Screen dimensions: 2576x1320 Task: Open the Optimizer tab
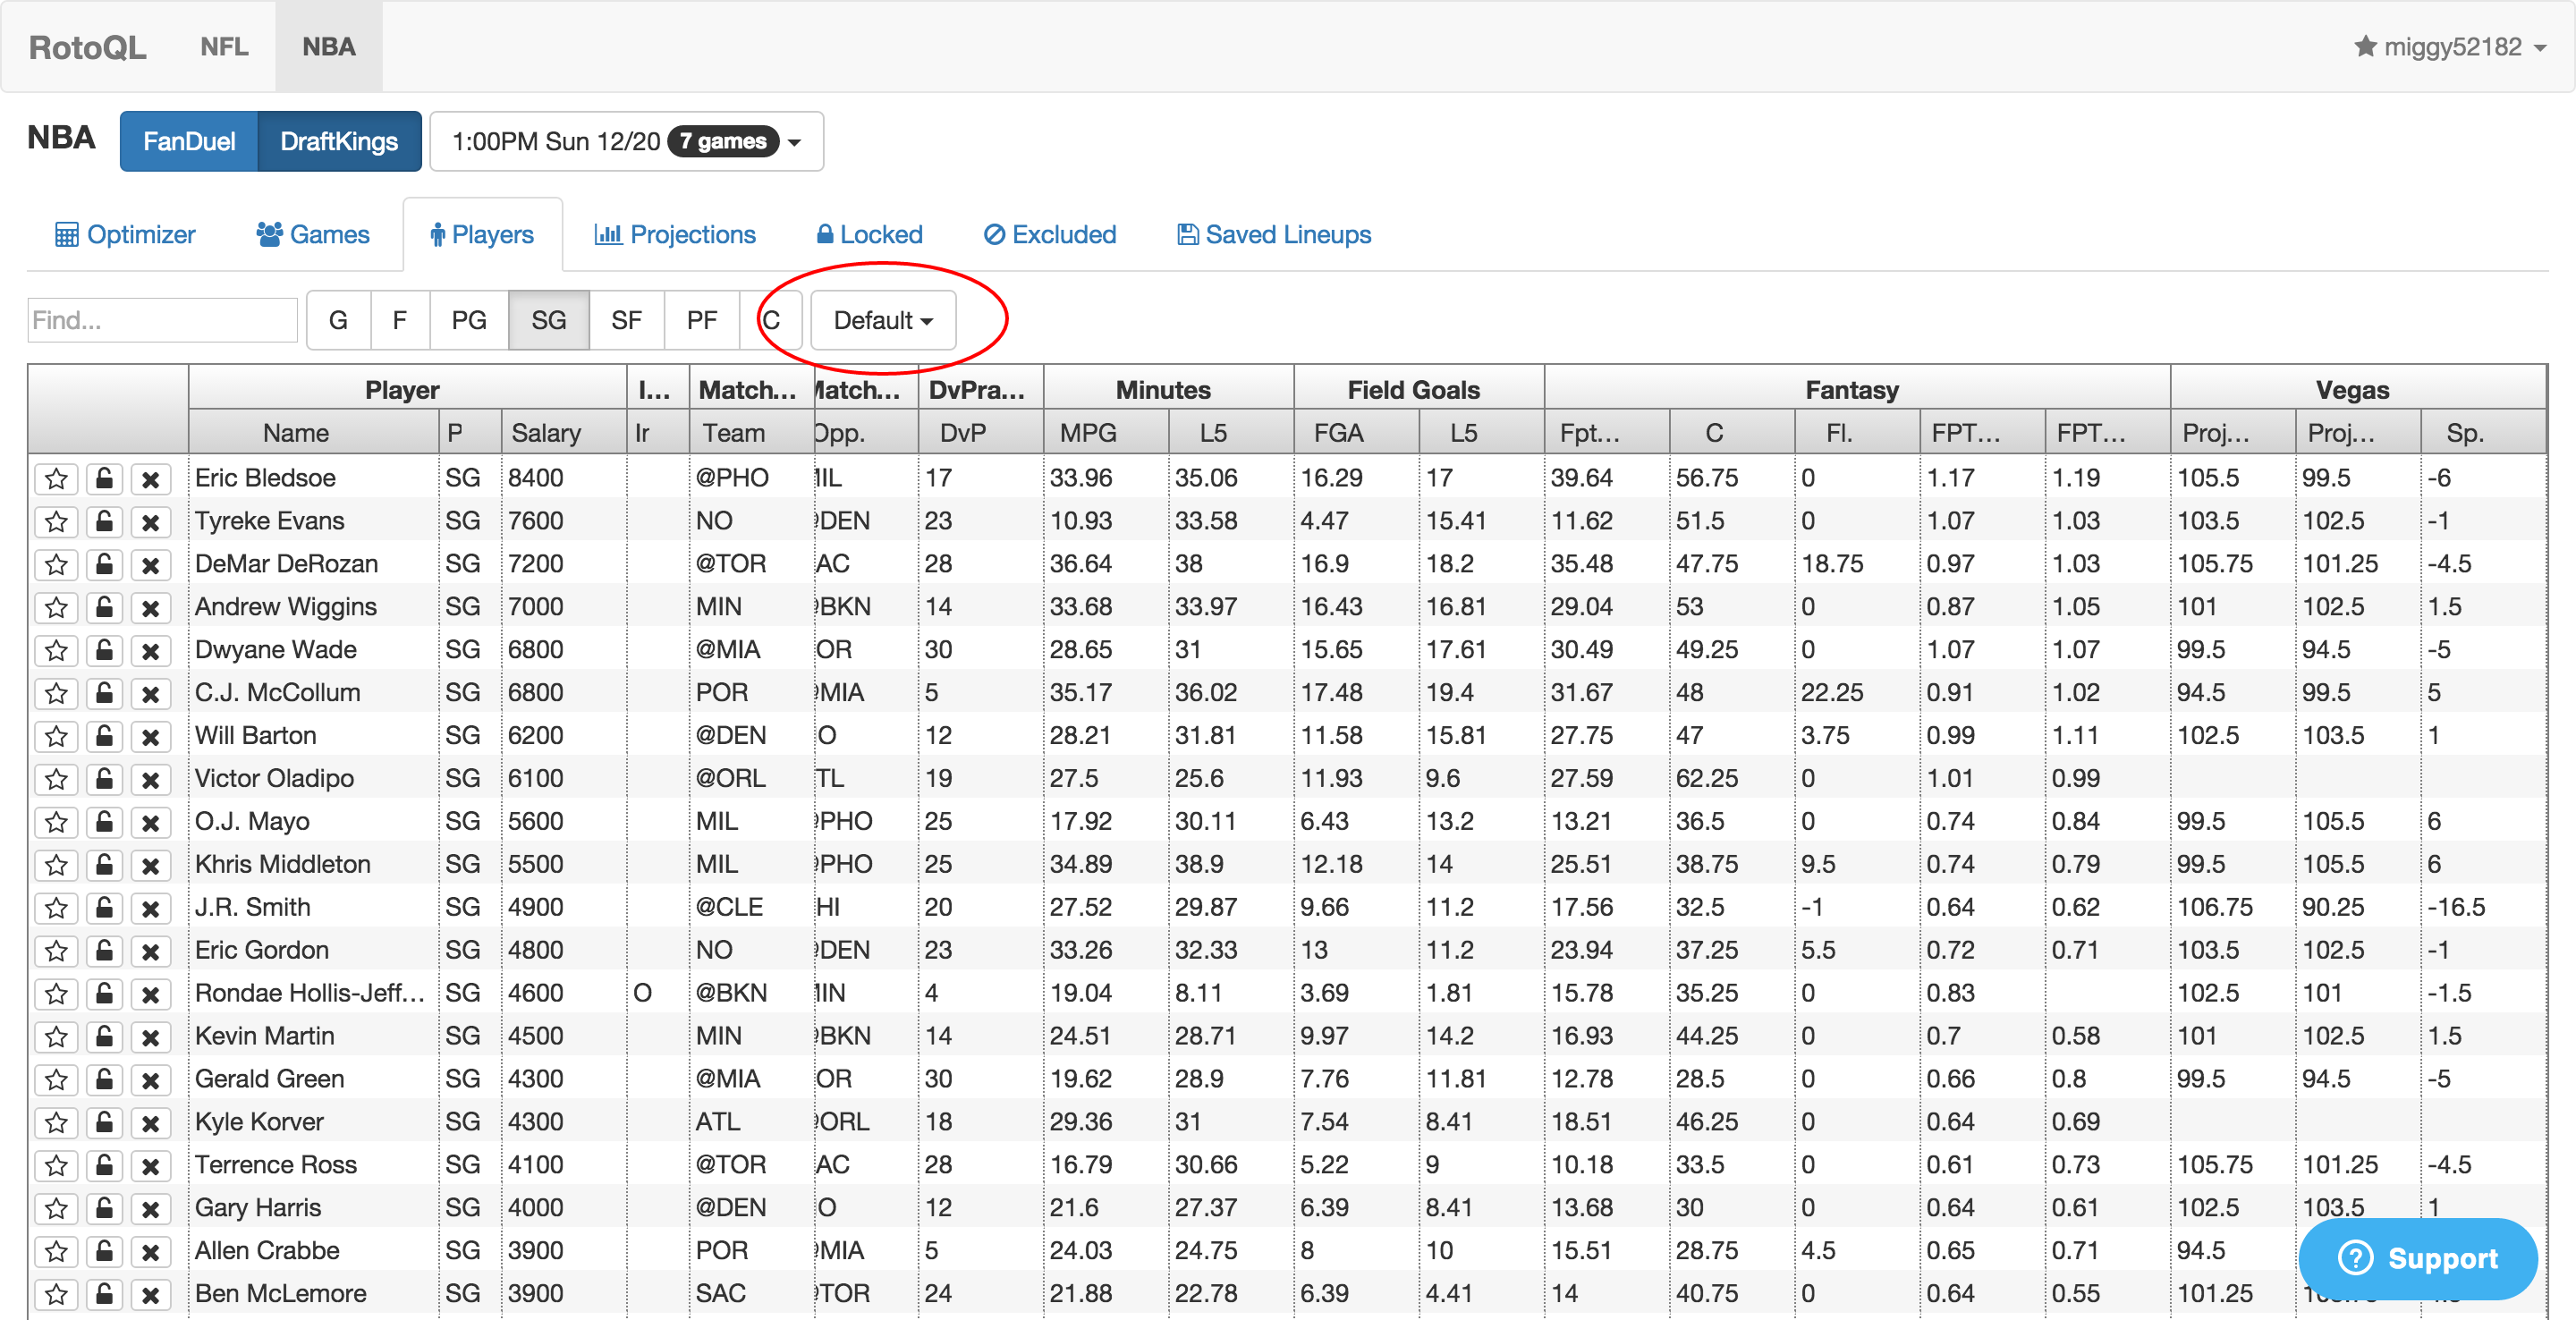point(125,234)
